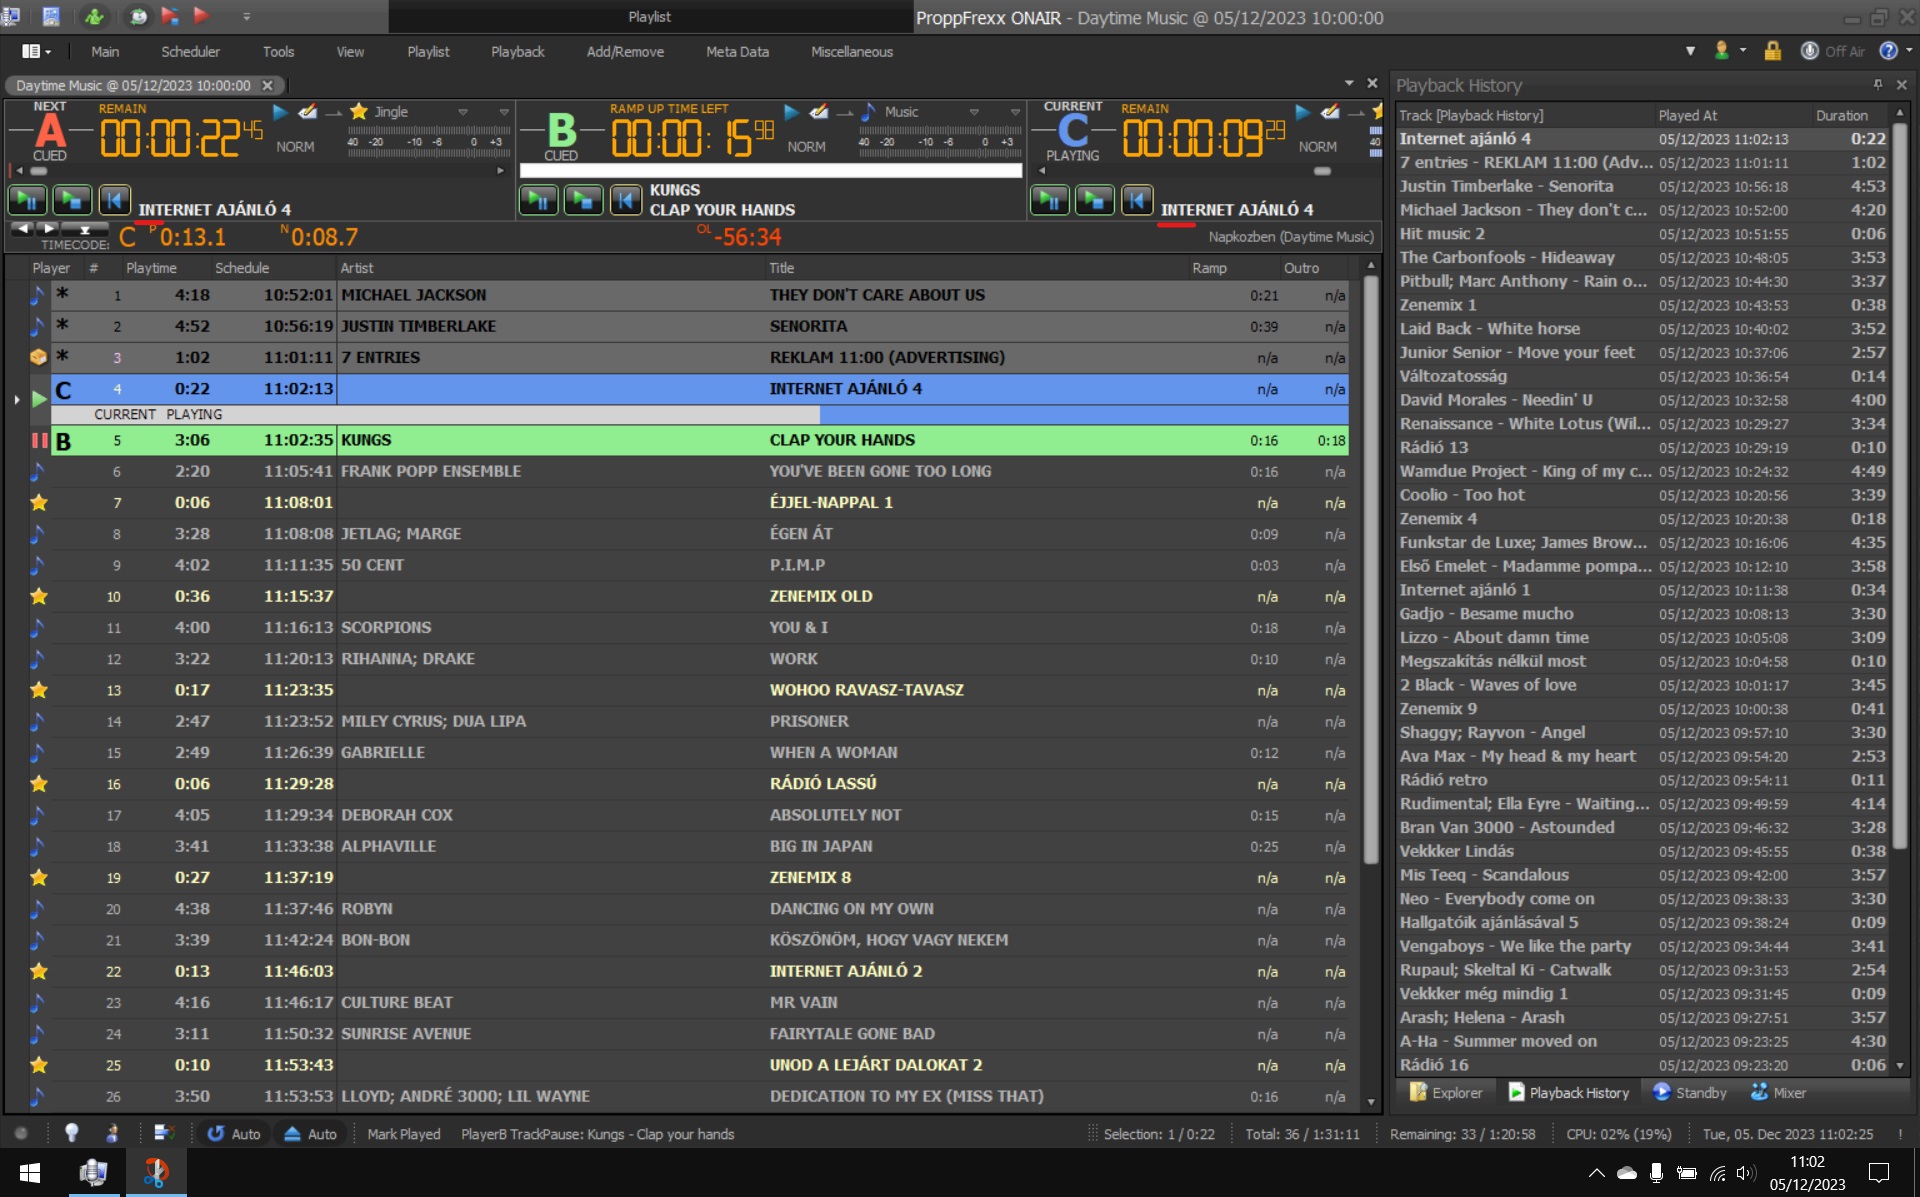Click Player C rewind-to-start button
The height and width of the screenshot is (1197, 1920).
[x=1136, y=200]
